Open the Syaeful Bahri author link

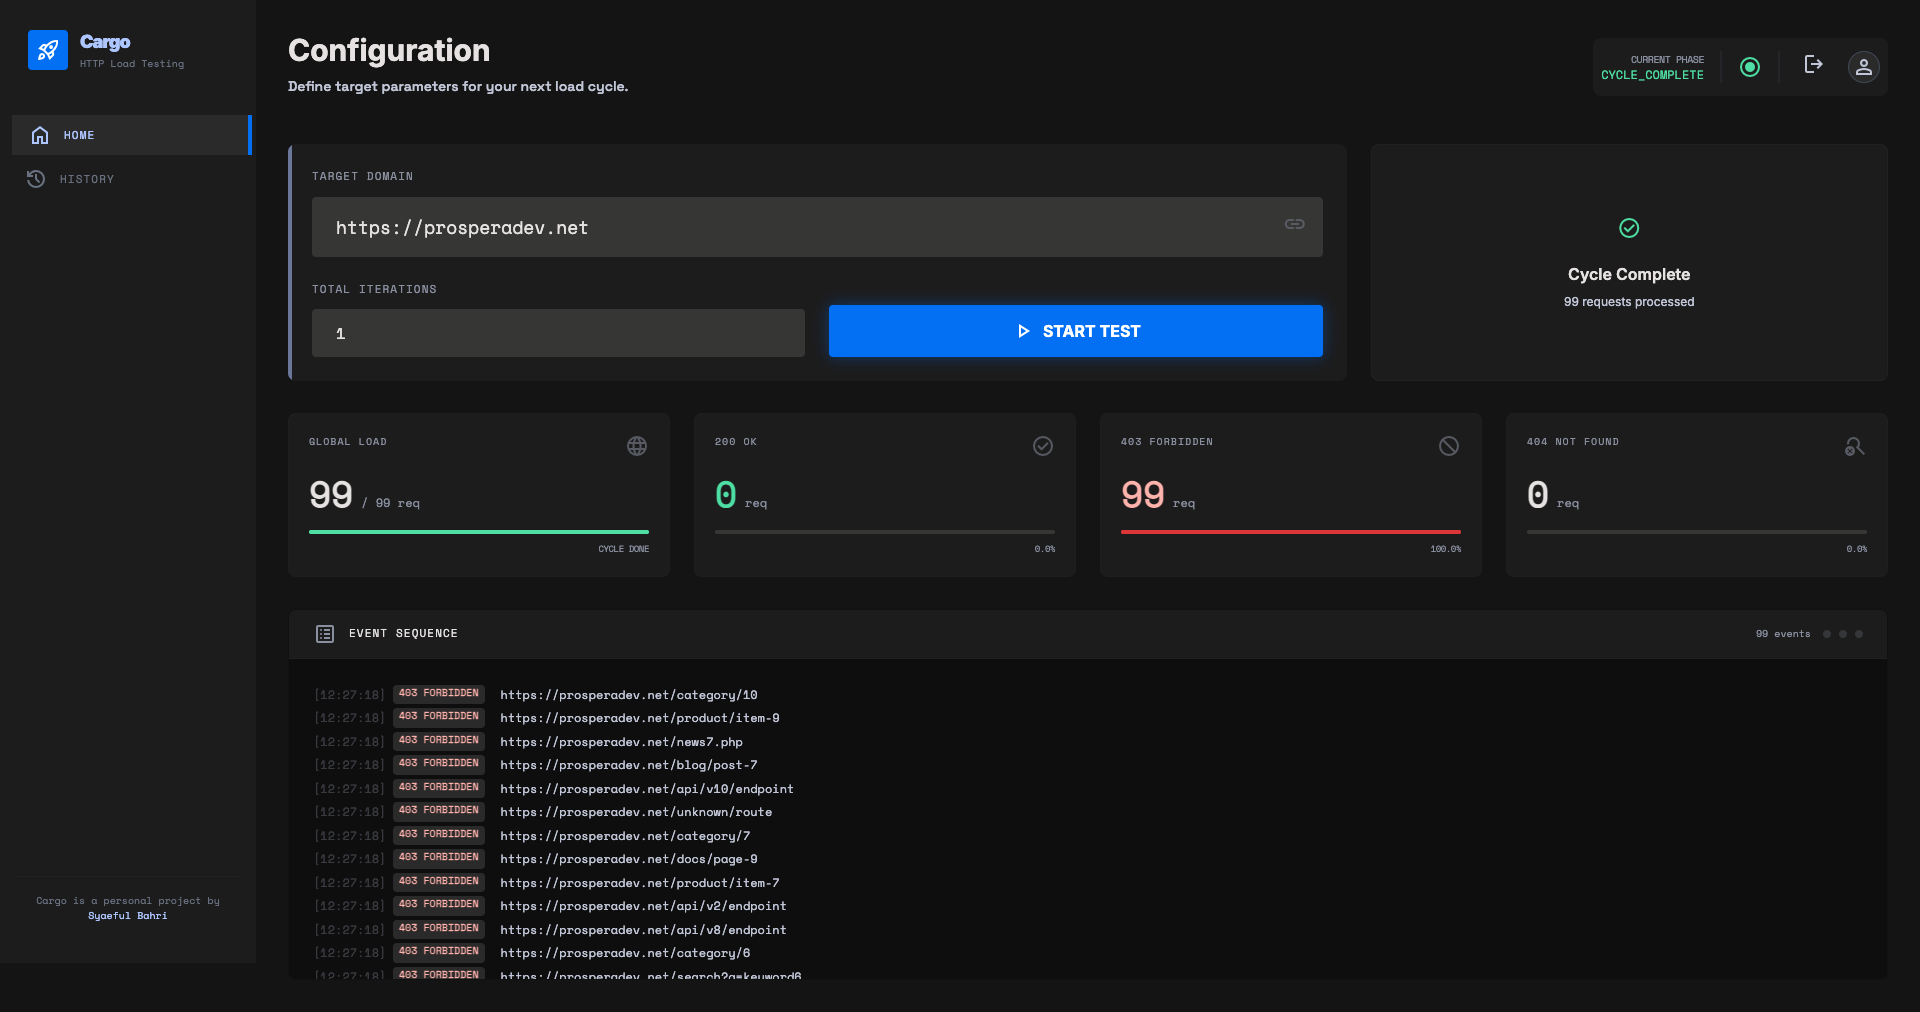coord(127,916)
